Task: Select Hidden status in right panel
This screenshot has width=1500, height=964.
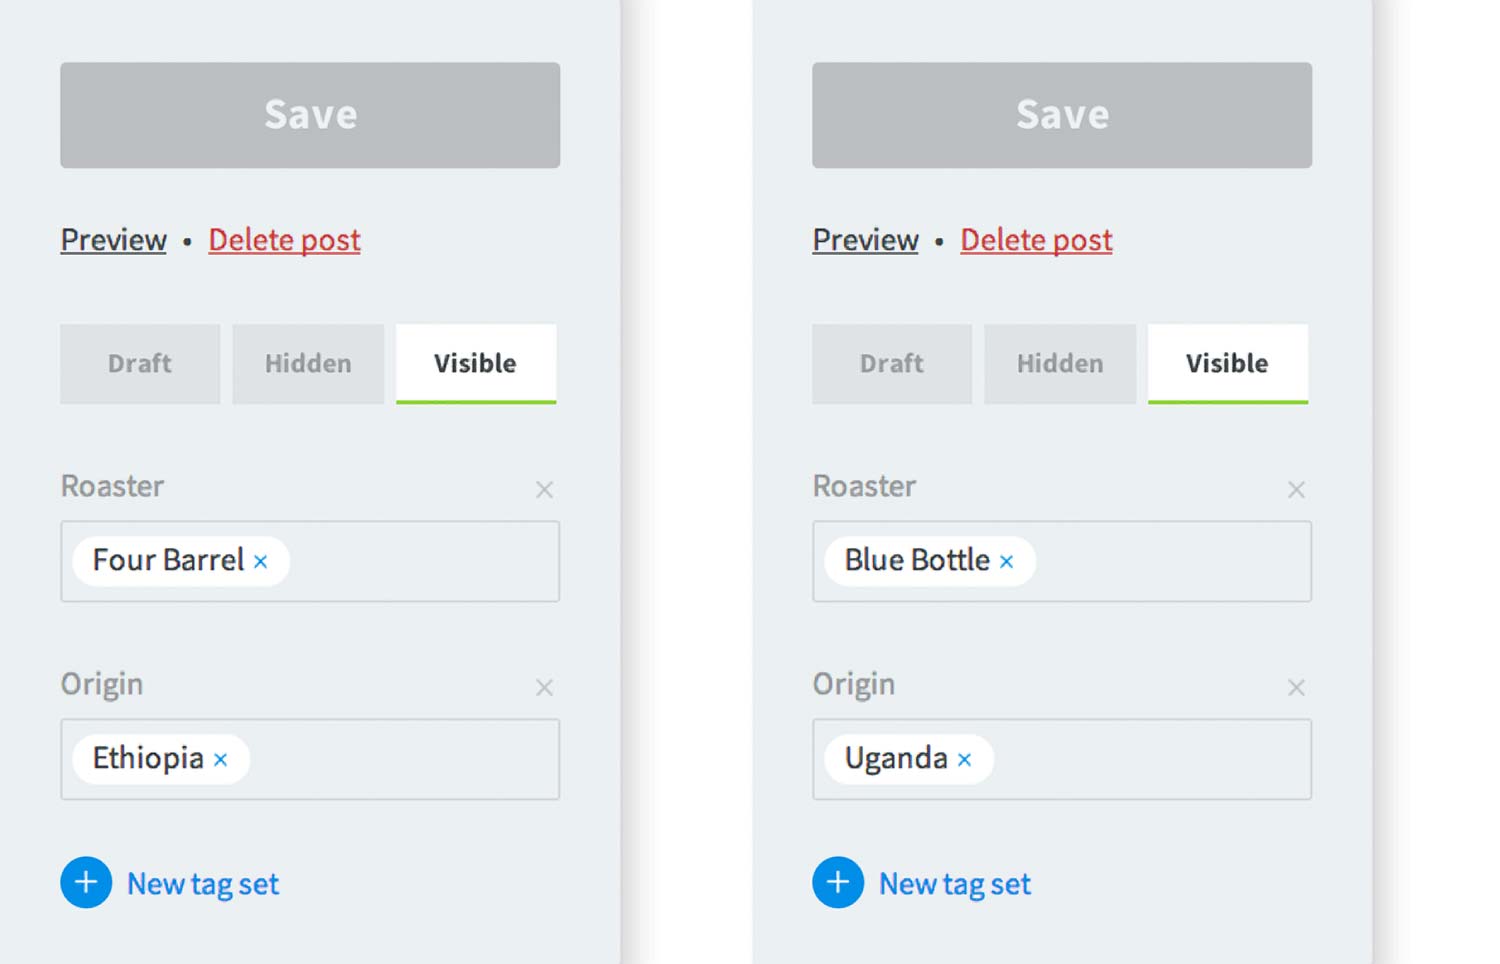Action: (x=1060, y=364)
